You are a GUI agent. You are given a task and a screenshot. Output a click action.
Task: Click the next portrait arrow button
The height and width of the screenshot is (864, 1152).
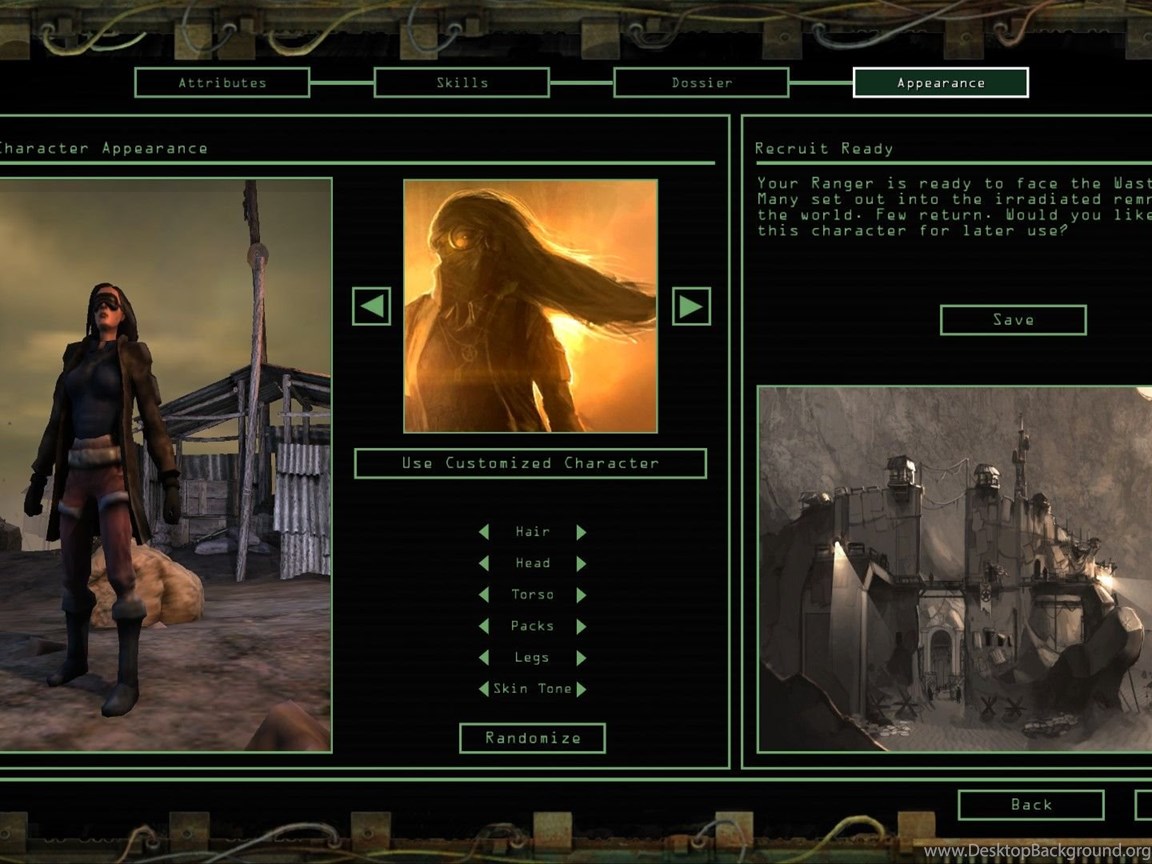pos(691,306)
